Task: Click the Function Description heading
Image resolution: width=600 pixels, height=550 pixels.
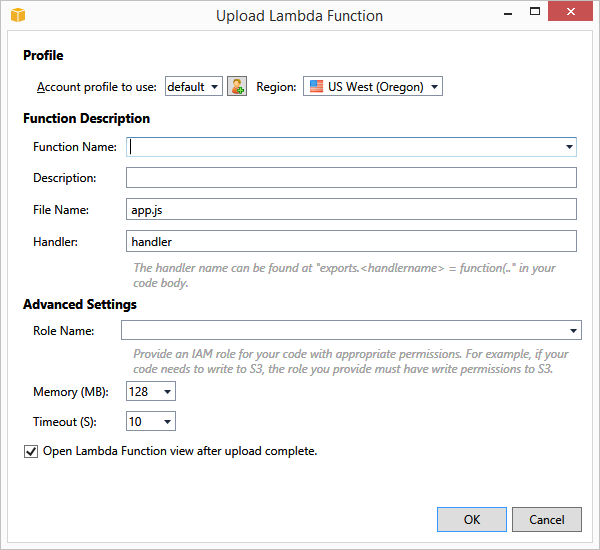Action: click(86, 119)
